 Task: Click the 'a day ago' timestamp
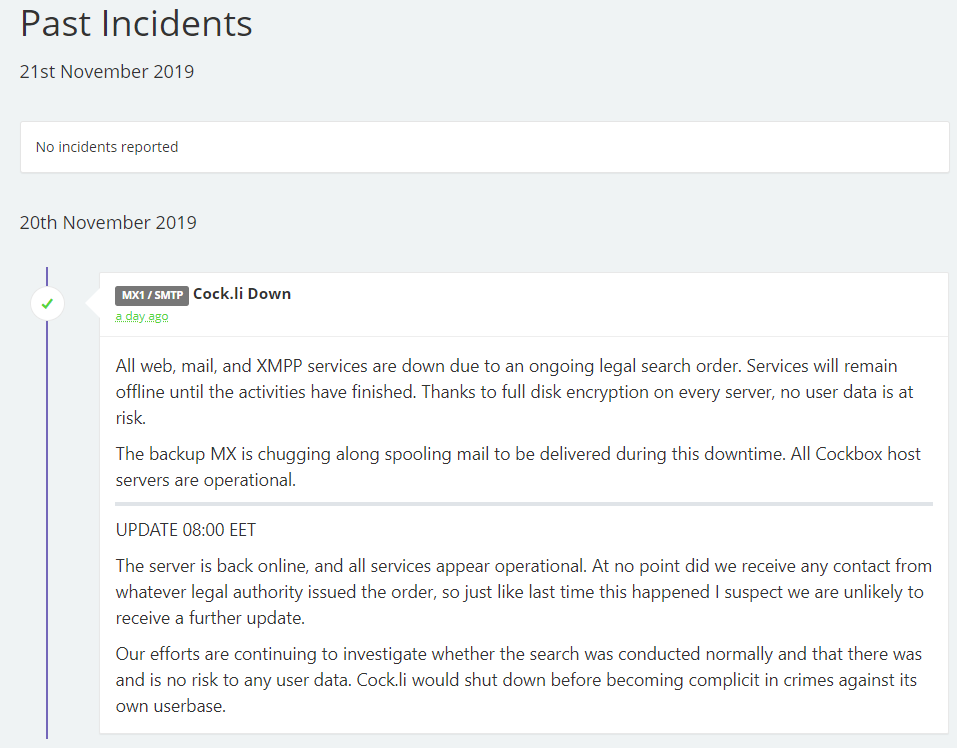141,316
